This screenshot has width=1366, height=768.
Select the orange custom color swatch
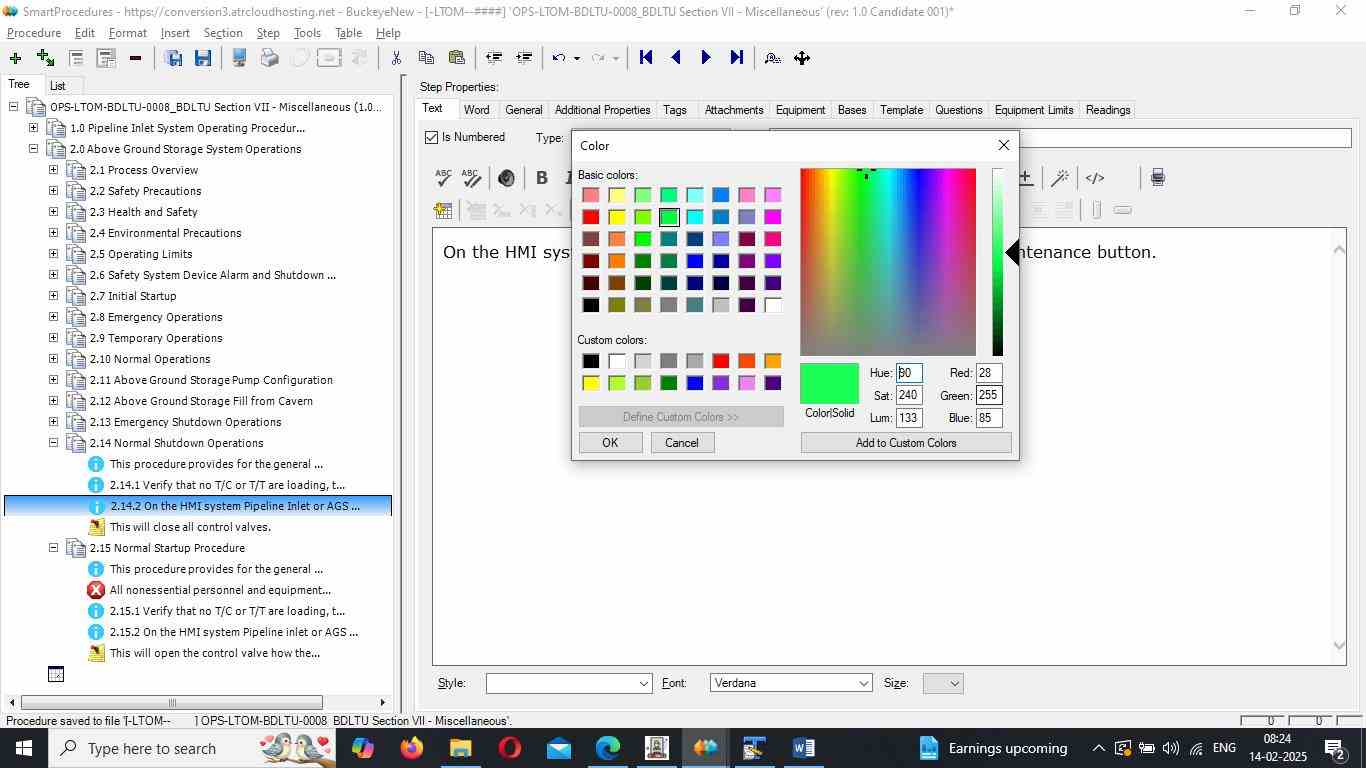pos(773,361)
